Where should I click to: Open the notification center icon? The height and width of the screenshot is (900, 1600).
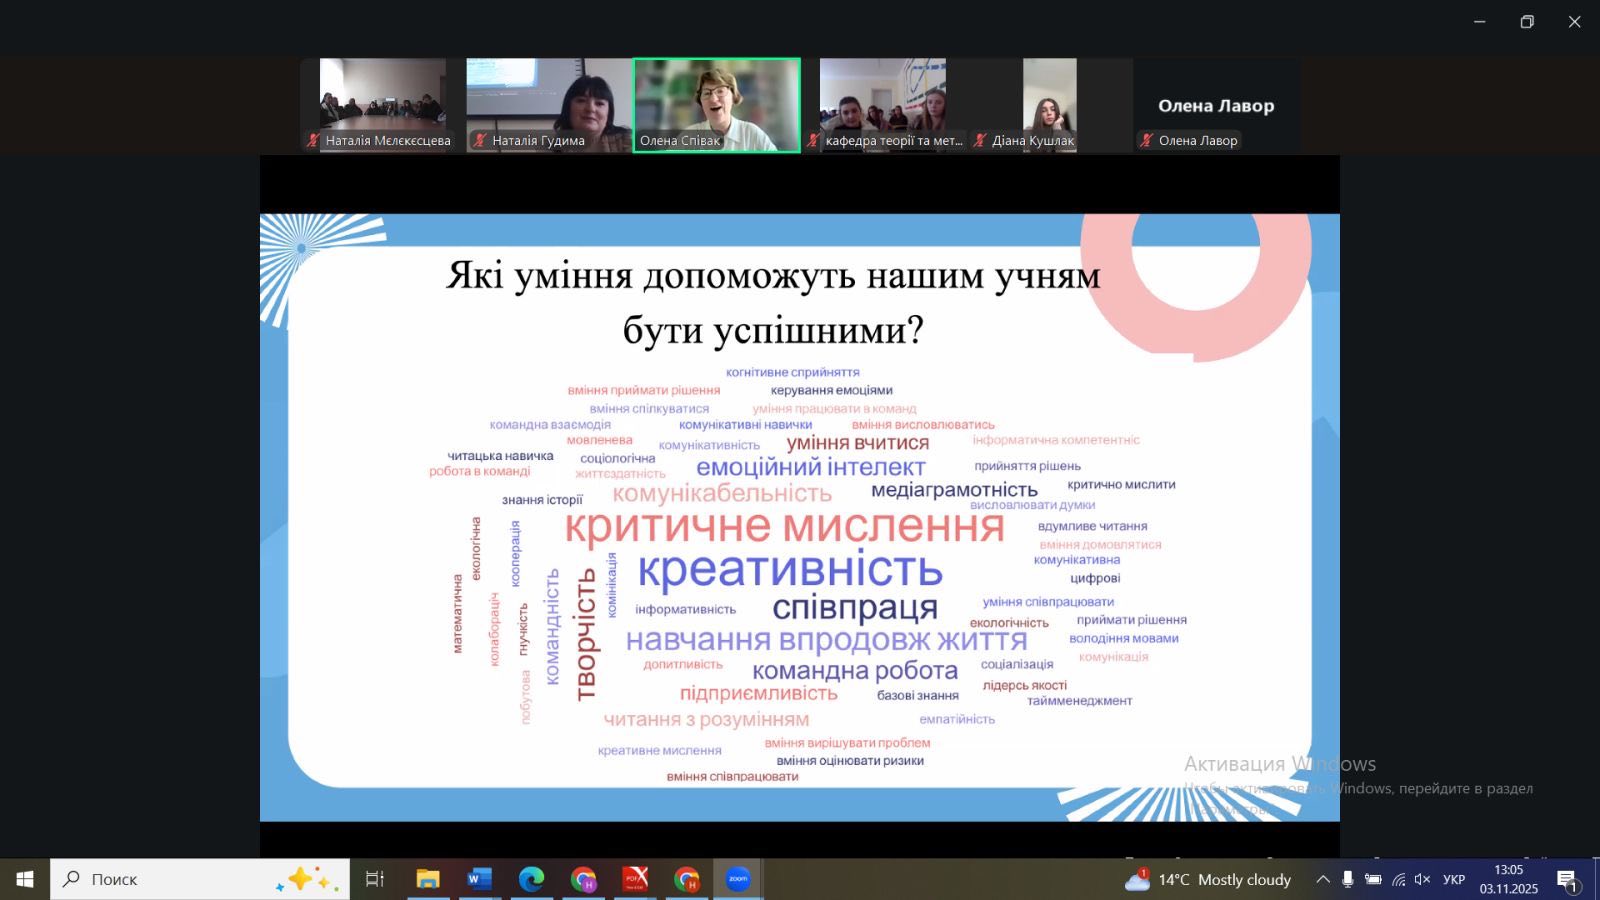pyautogui.click(x=1567, y=880)
